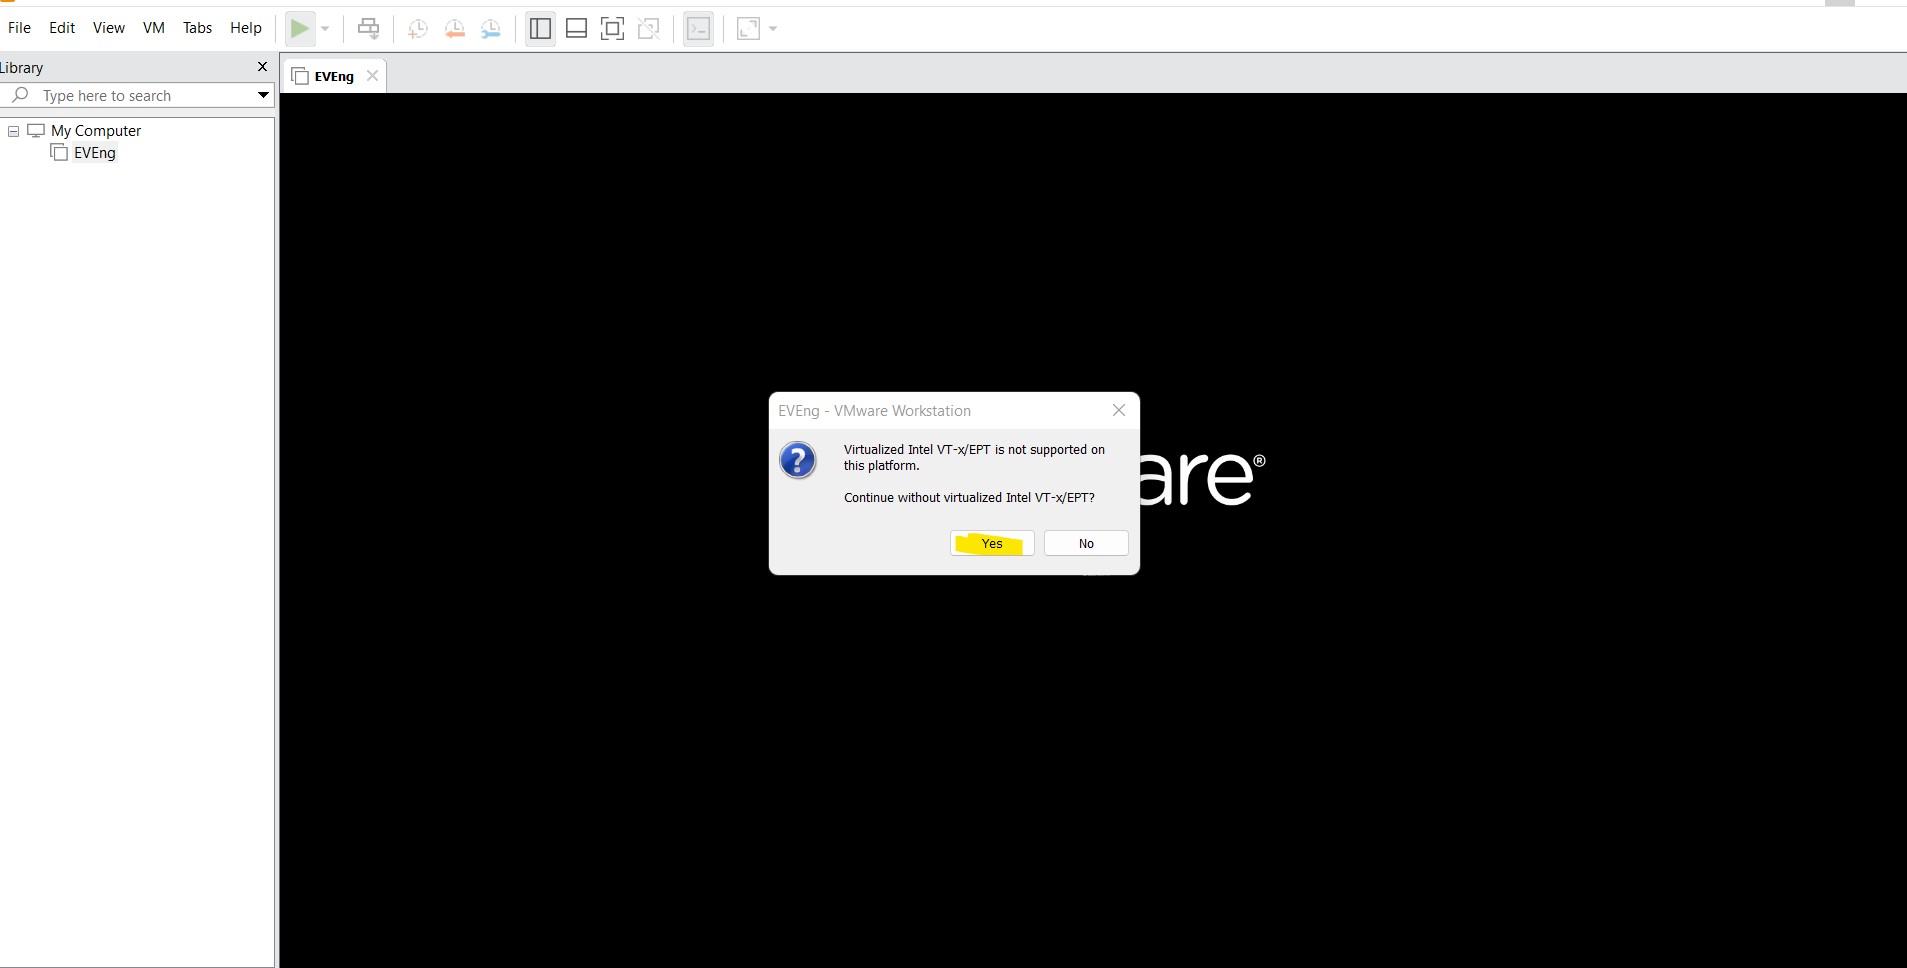Viewport: 1907px width, 968px height.
Task: Open the Tabs menu
Action: tap(197, 28)
